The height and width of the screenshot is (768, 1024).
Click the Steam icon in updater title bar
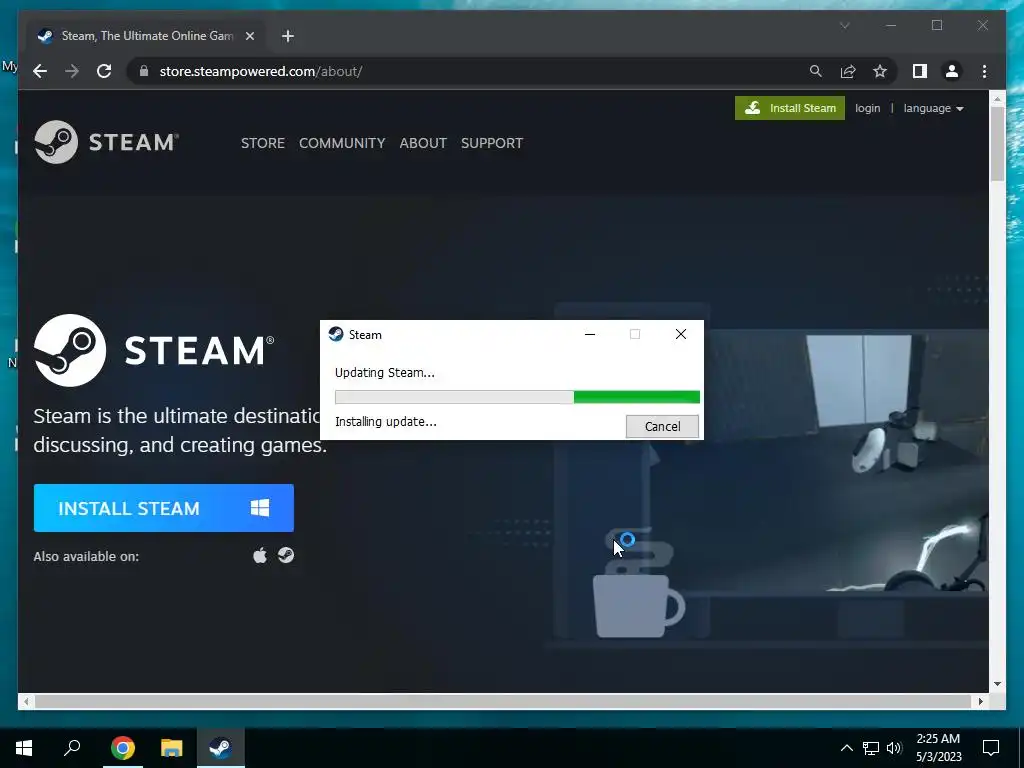(x=336, y=334)
